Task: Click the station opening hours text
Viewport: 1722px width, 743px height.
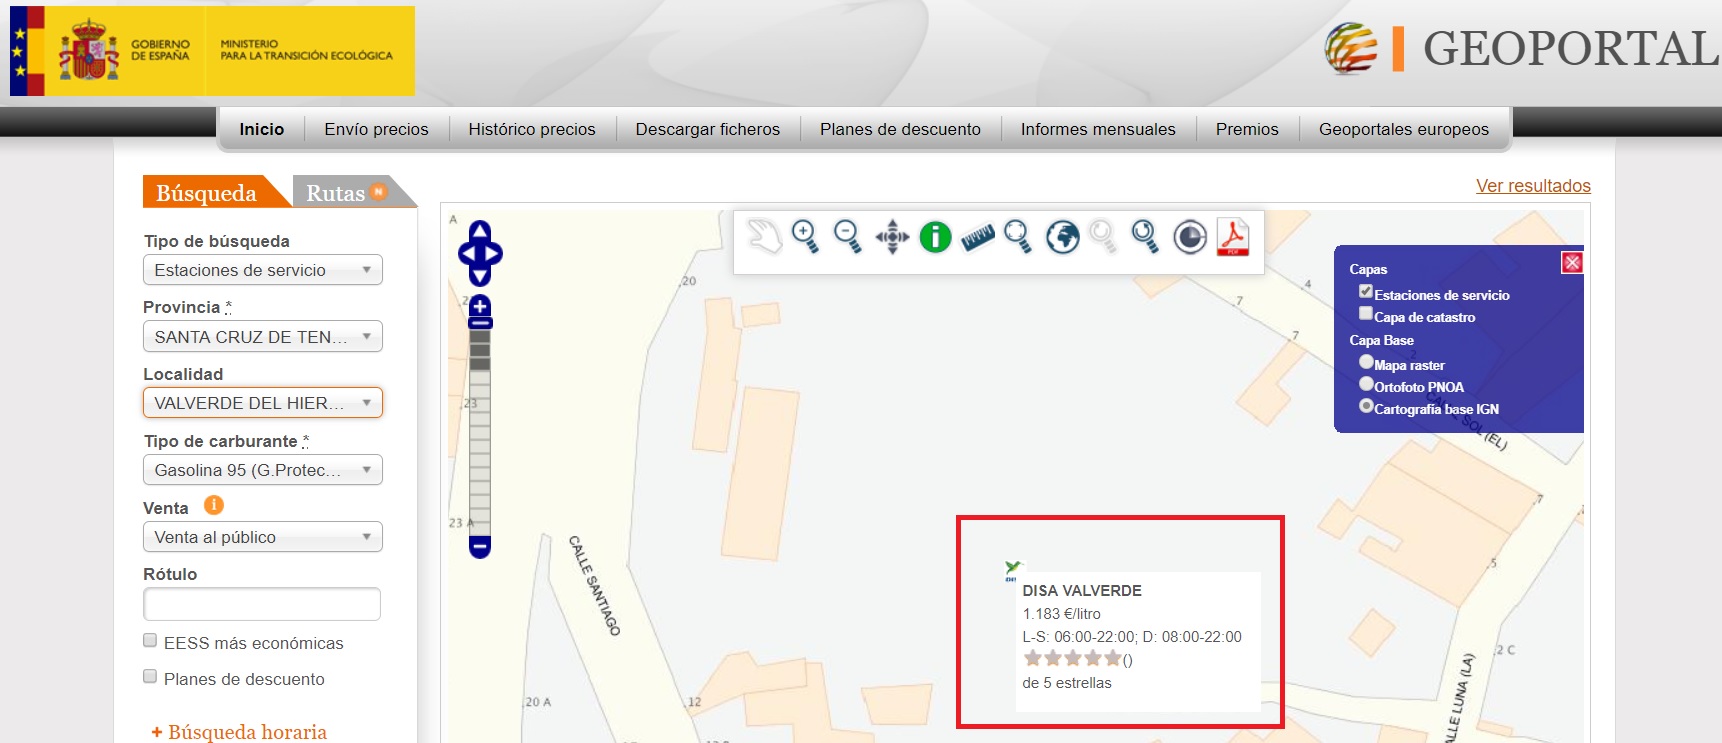Action: pyautogui.click(x=1132, y=637)
